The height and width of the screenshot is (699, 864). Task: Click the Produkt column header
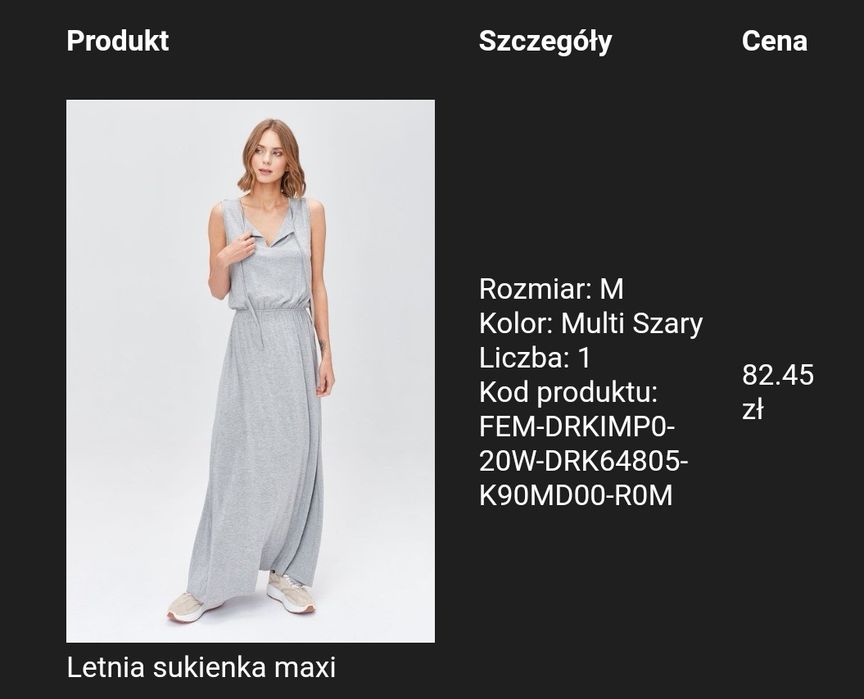point(117,41)
